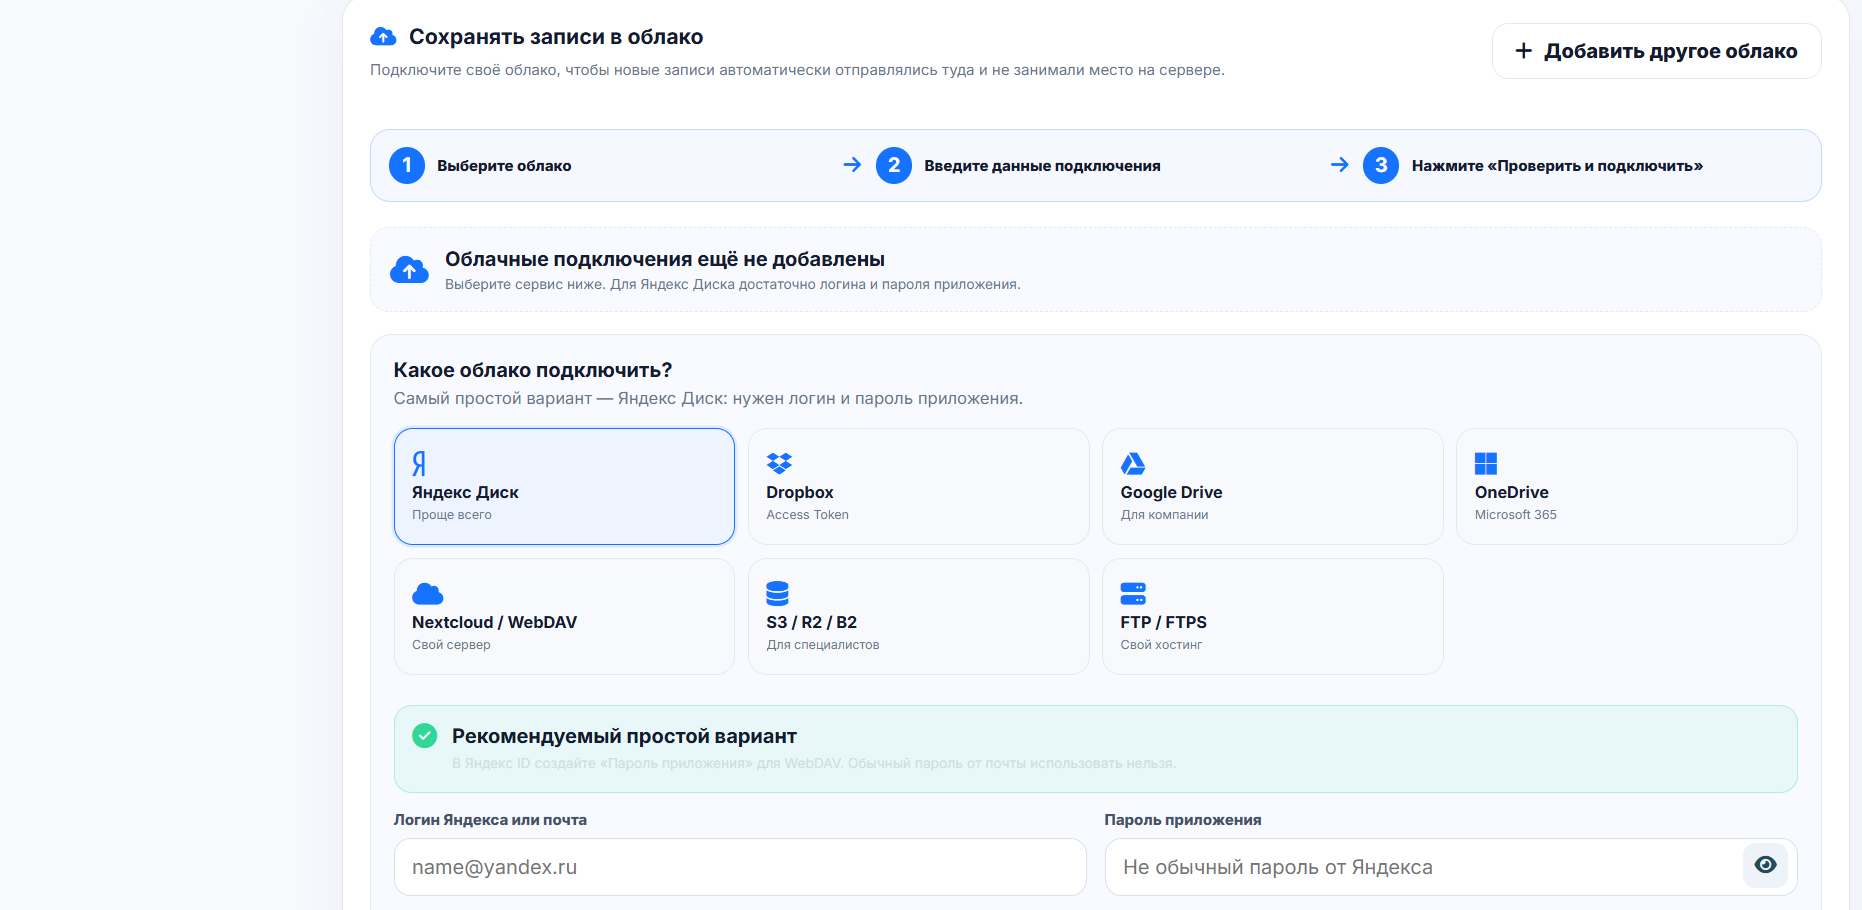This screenshot has height=910, width=1862.
Task: Click the Google Drive triangle icon
Action: [x=1133, y=463]
